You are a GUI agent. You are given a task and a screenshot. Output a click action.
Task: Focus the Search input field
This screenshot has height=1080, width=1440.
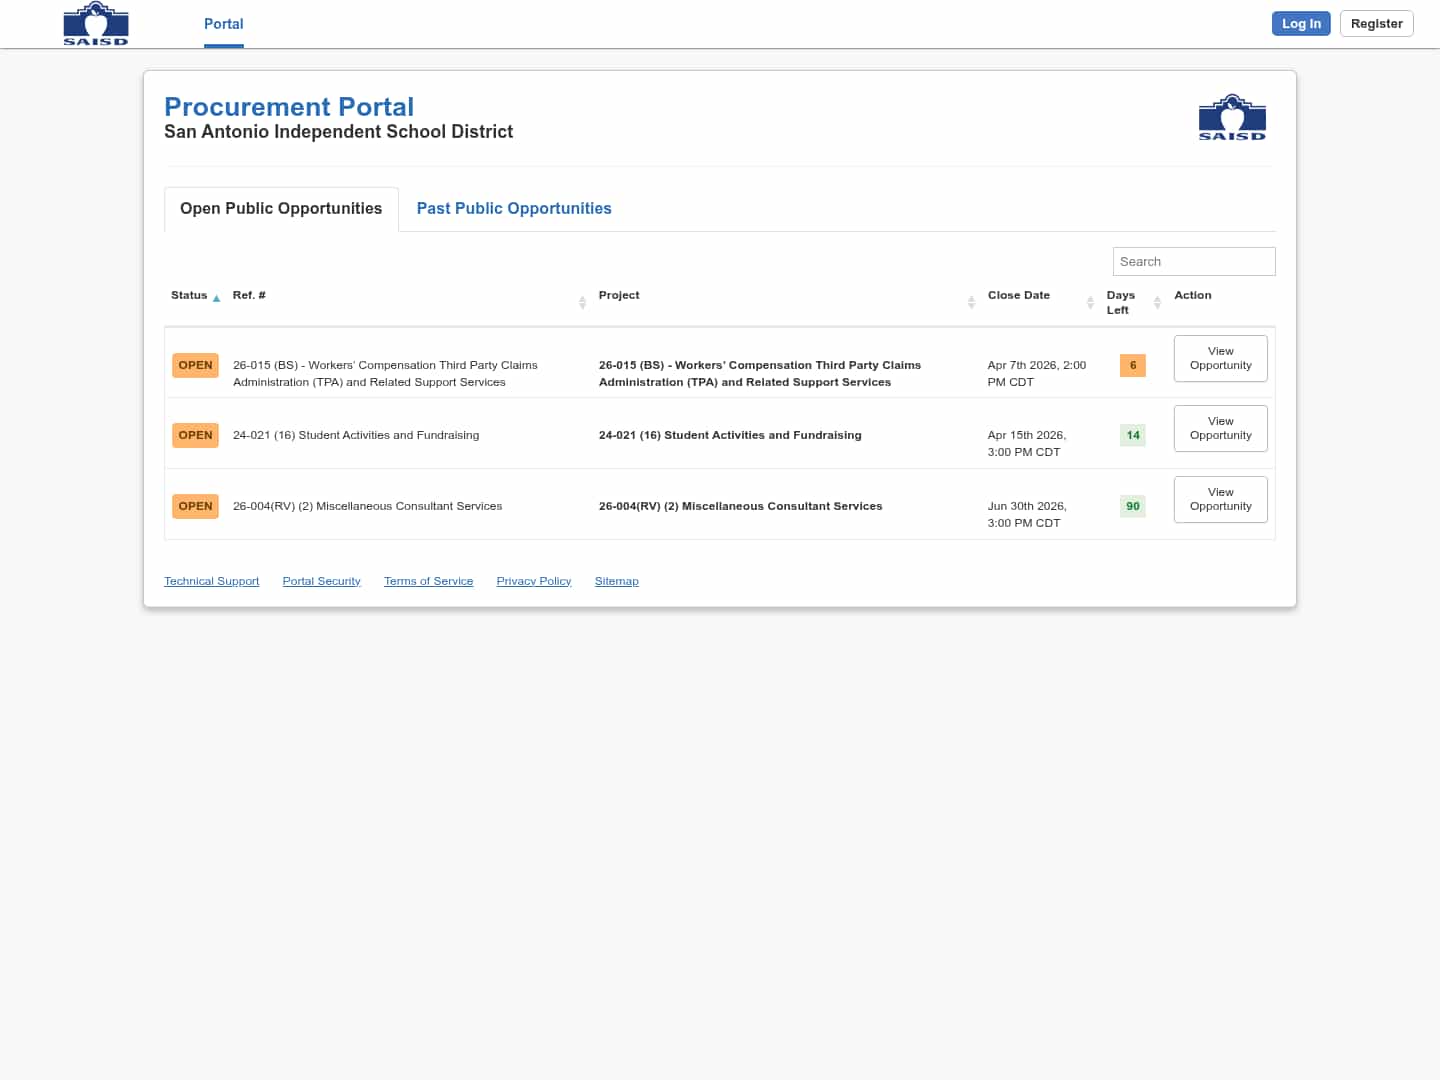1193,261
